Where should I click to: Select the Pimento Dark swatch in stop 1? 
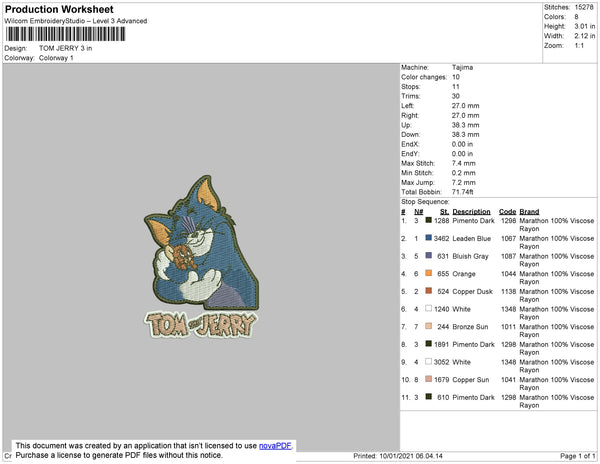tap(429, 220)
